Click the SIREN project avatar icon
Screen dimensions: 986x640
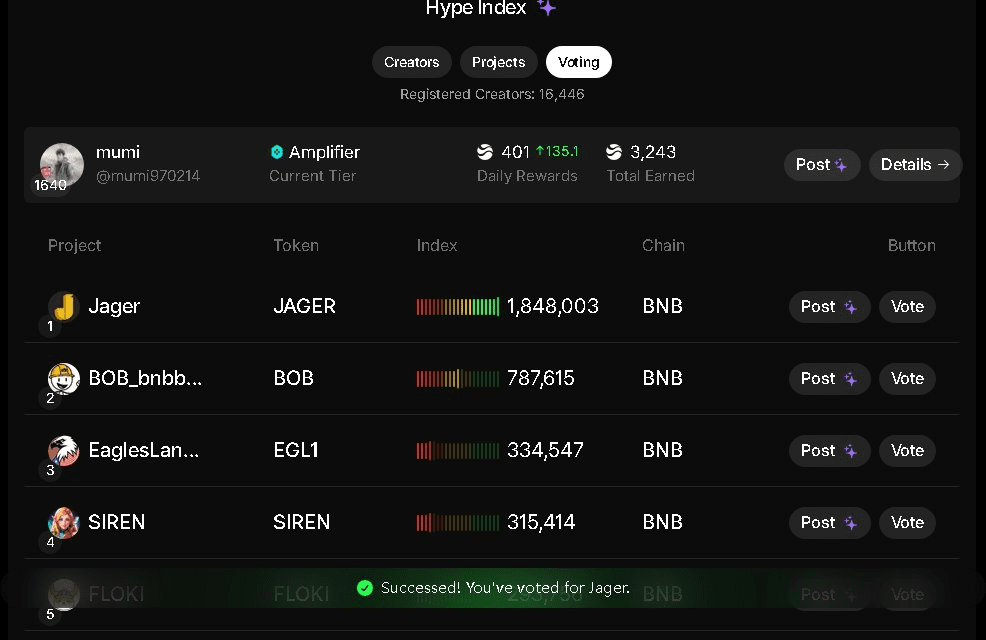point(64,523)
